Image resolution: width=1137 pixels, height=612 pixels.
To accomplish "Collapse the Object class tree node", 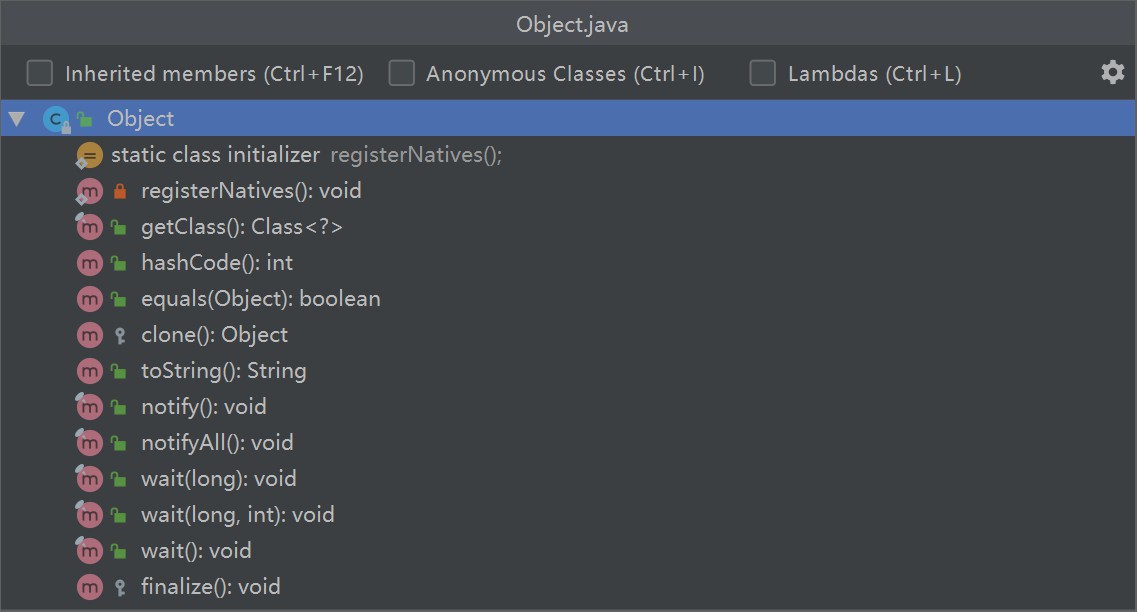I will click(17, 119).
